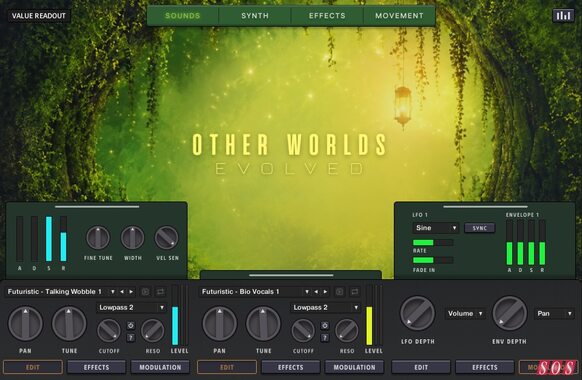Viewport: 582px width, 380px height.
Task: Collapse the ADSR panel using its top handle
Action: click(97, 207)
